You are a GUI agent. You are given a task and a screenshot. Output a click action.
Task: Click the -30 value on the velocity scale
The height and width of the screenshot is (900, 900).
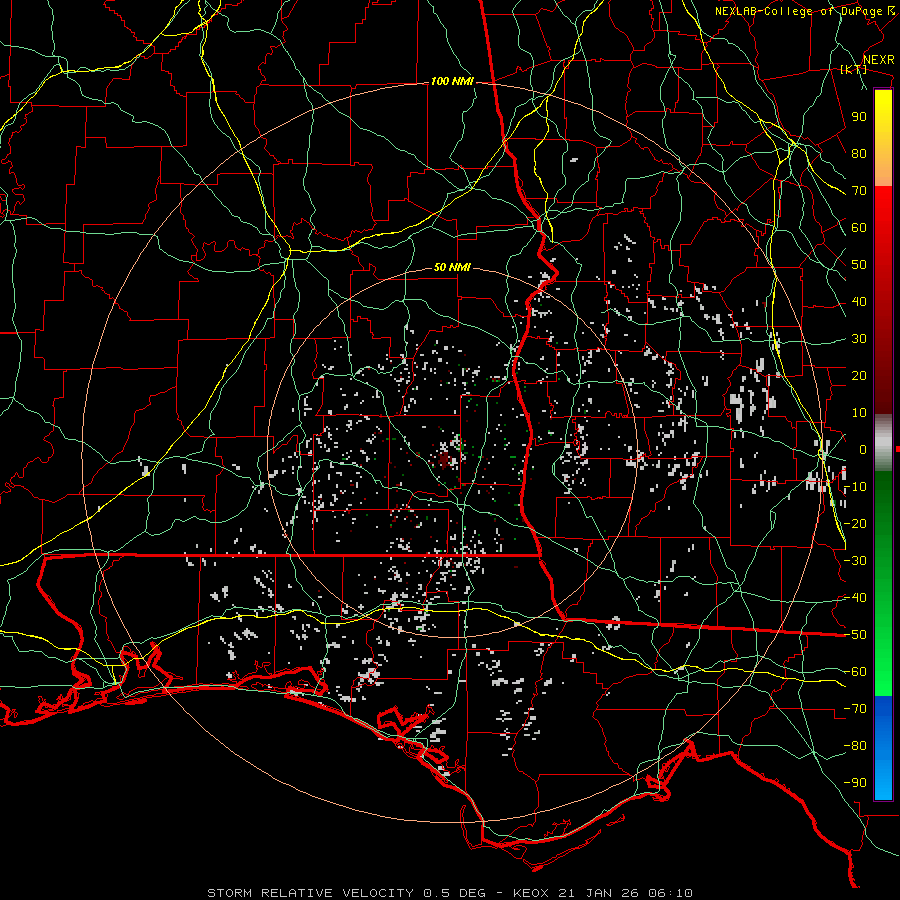coord(855,561)
